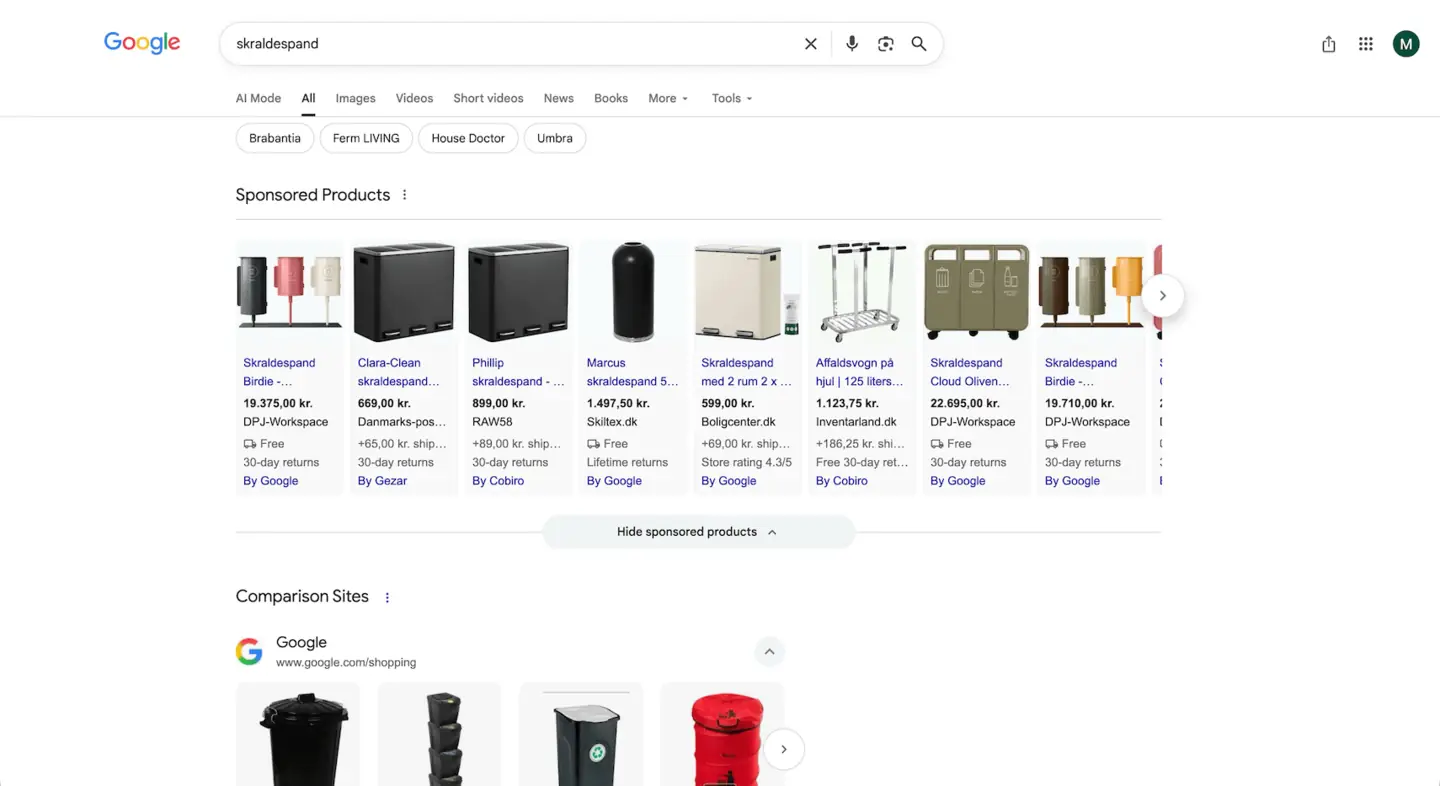Open Google Lens image search
The height and width of the screenshot is (786, 1440).
coord(886,44)
